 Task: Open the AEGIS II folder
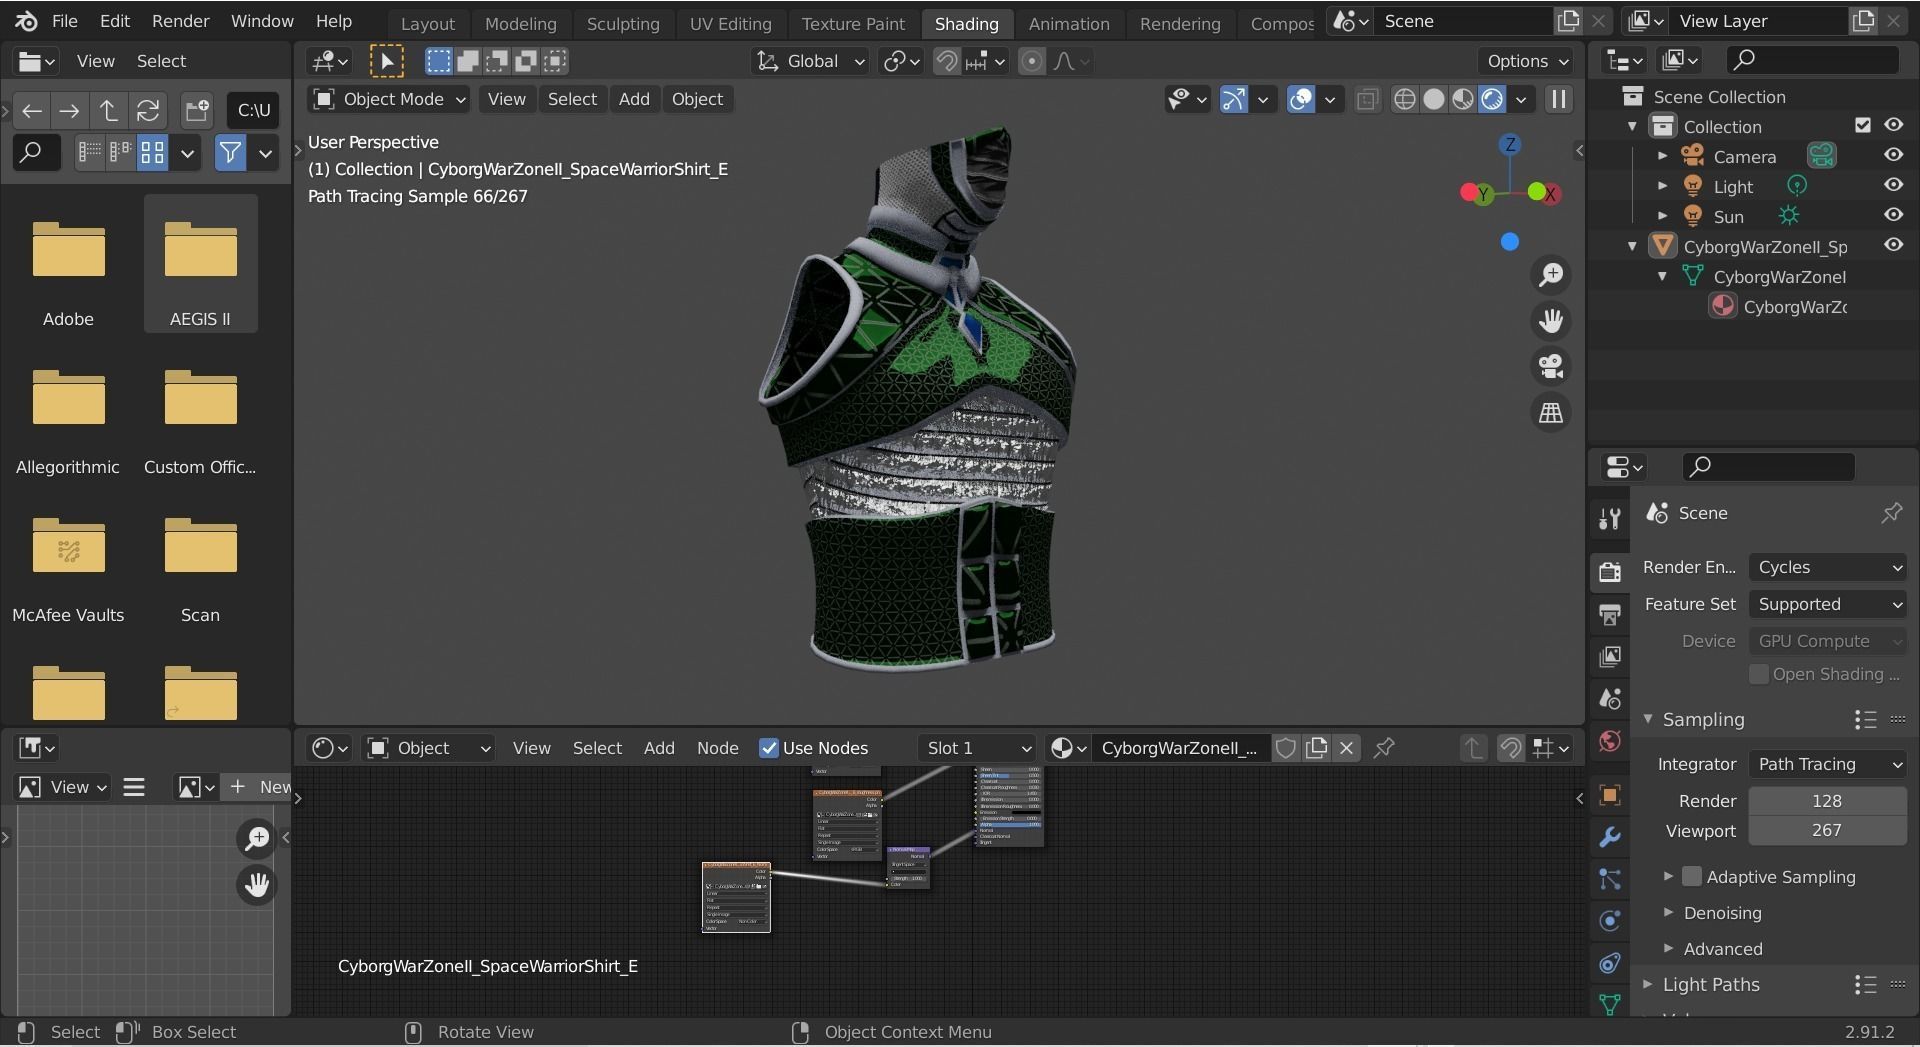[x=200, y=264]
